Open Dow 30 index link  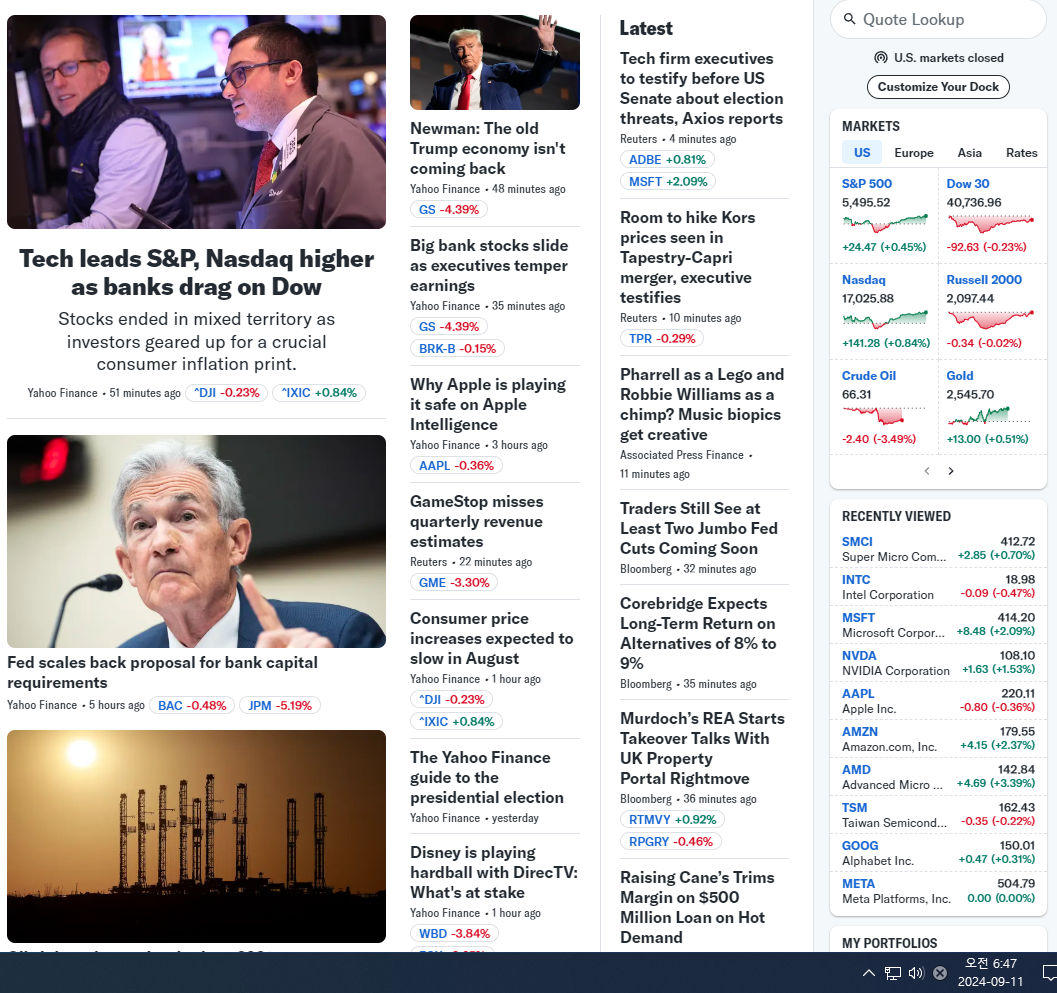click(x=967, y=183)
